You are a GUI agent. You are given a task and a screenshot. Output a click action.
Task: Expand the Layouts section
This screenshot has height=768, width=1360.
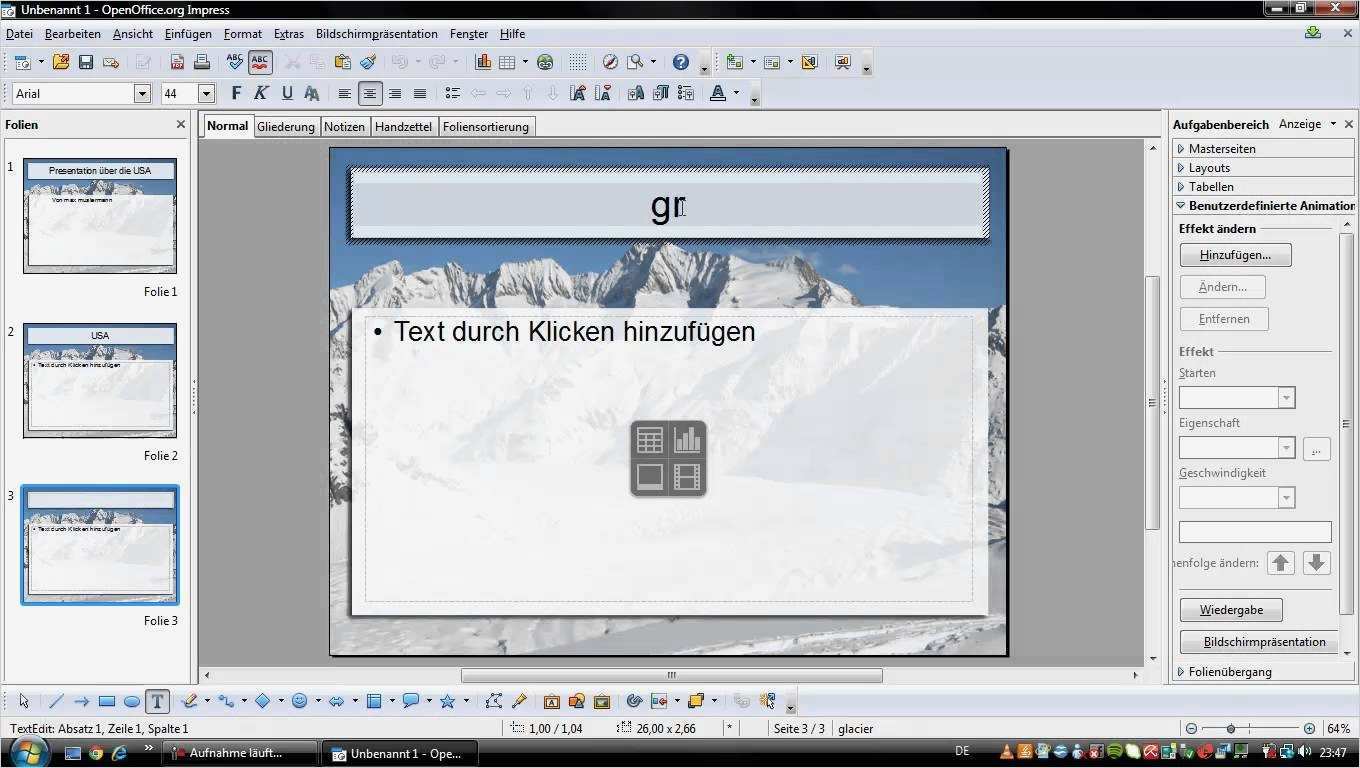click(1264, 168)
